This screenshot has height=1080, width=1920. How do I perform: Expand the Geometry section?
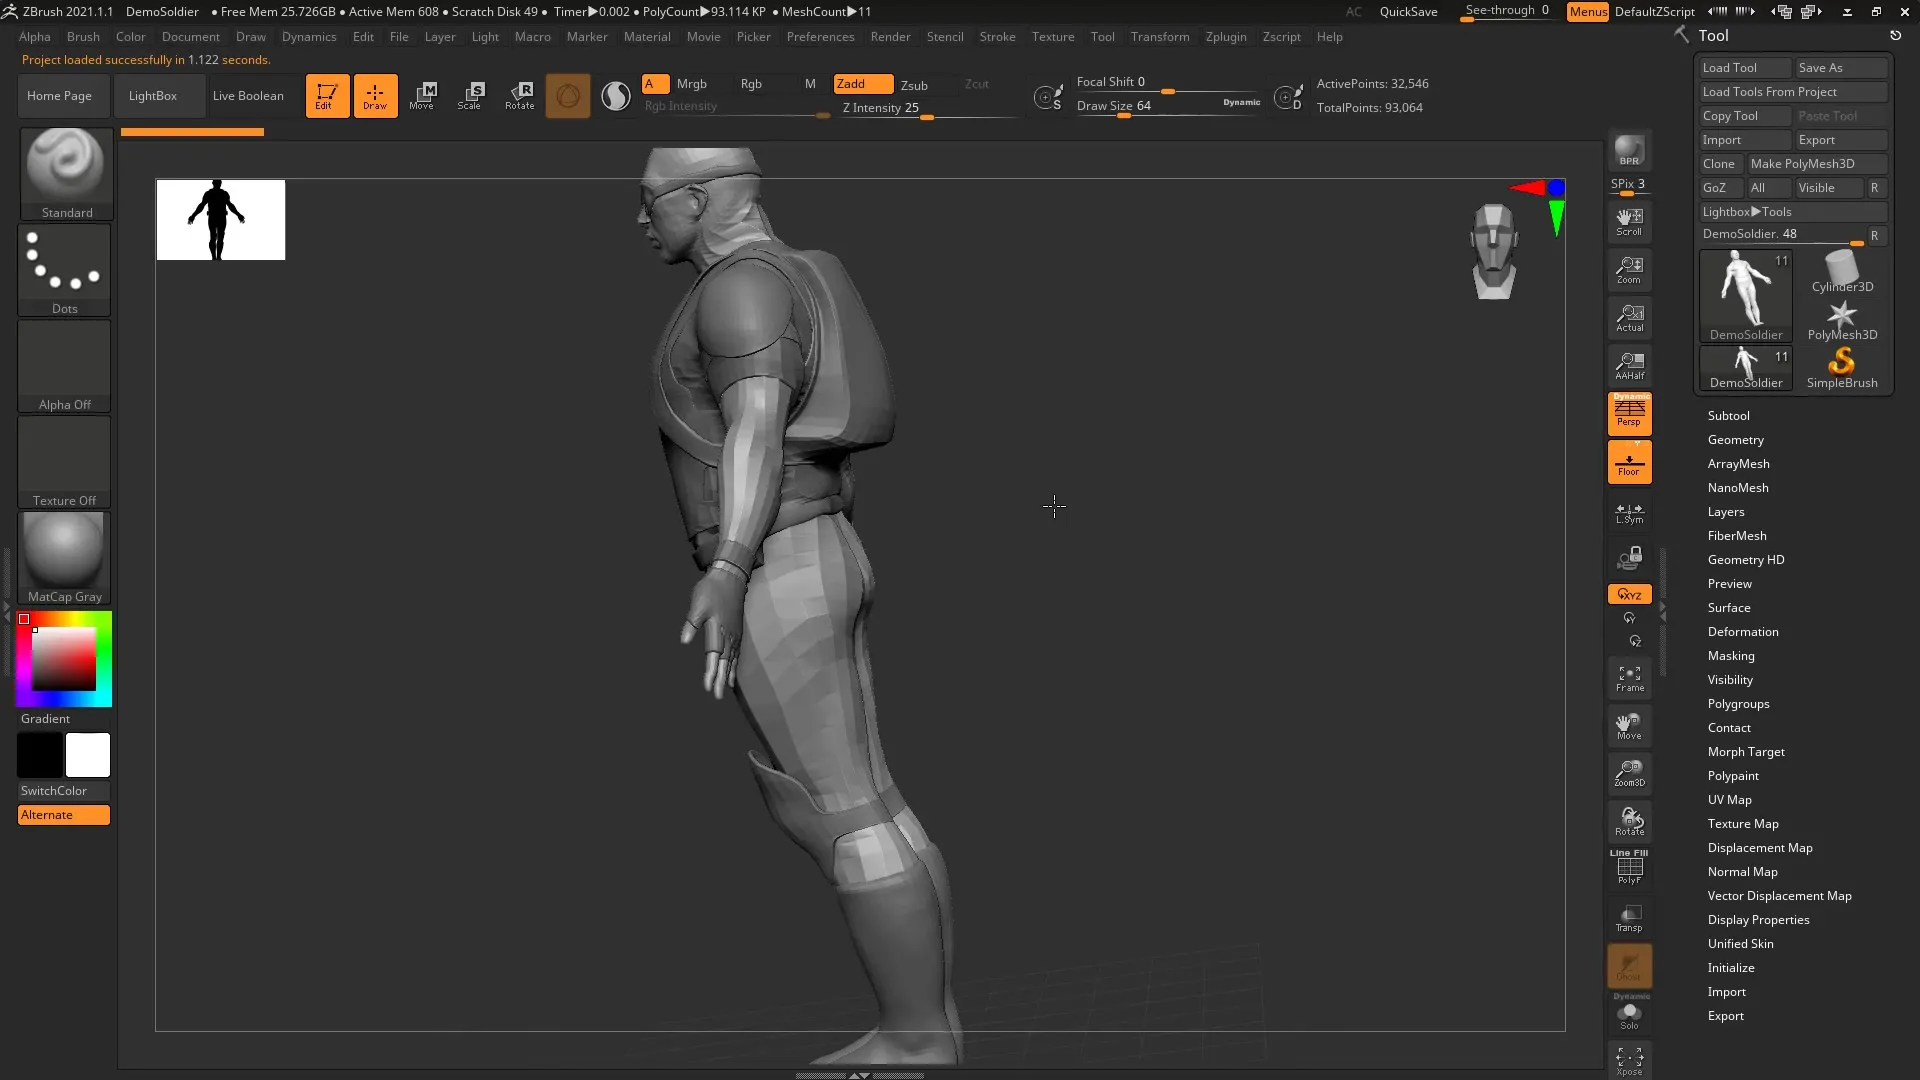pos(1735,440)
